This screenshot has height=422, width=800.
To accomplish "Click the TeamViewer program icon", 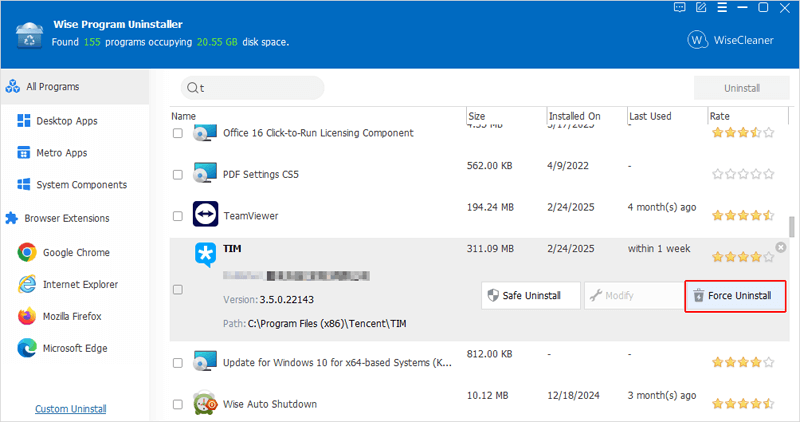I will tap(205, 214).
